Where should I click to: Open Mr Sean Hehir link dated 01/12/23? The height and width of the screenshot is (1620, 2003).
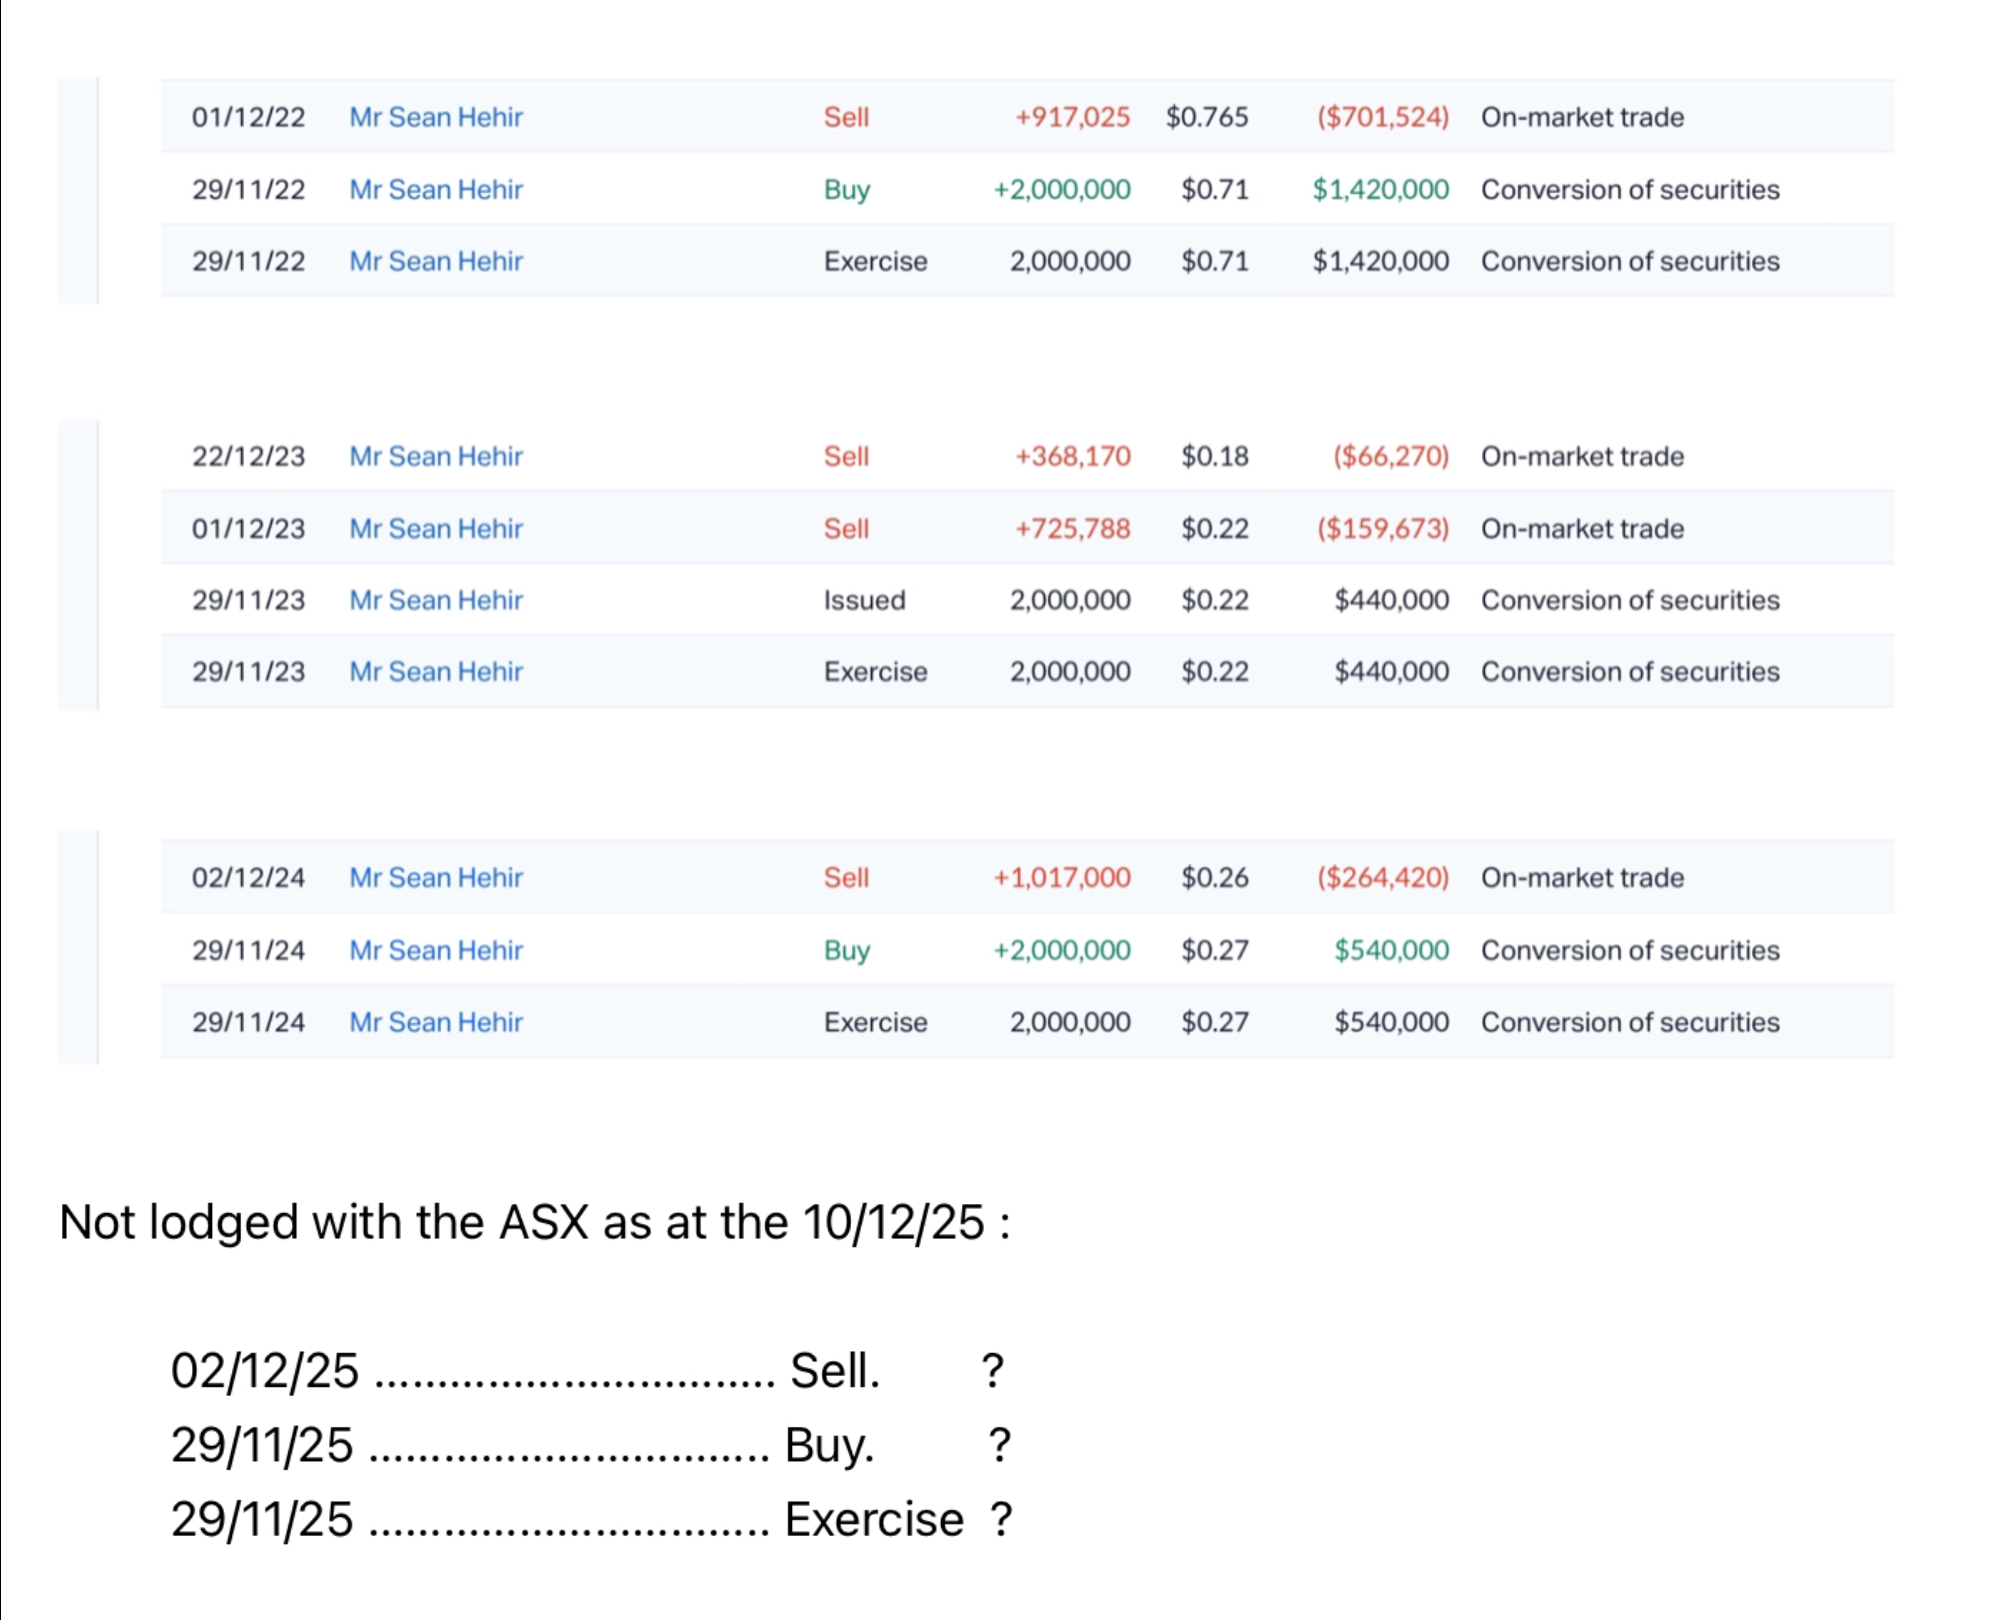[435, 528]
